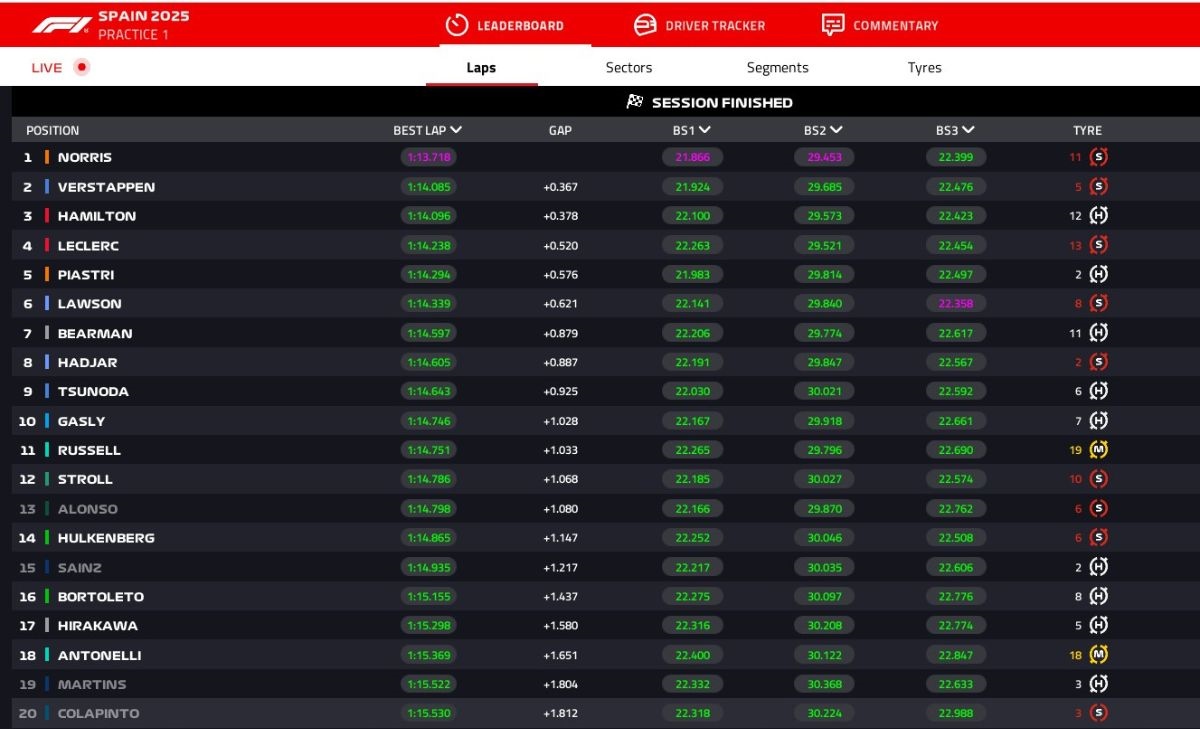Screen dimensions: 1200x729
Task: Open the Tyres tab
Action: pyautogui.click(x=924, y=68)
